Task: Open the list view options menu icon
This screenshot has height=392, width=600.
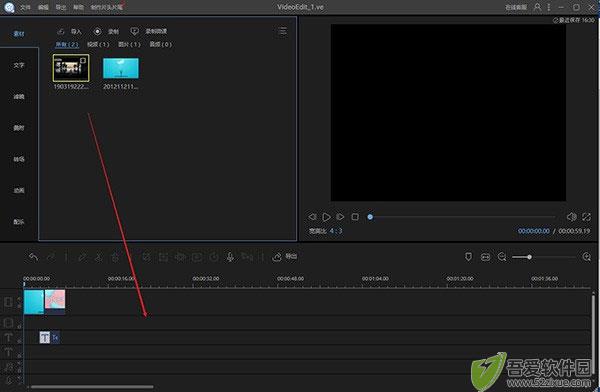Action: point(282,31)
